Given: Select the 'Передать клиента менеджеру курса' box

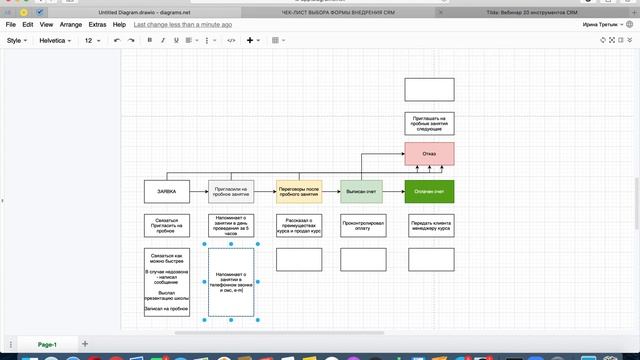Looking at the screenshot, I should click(x=431, y=226).
